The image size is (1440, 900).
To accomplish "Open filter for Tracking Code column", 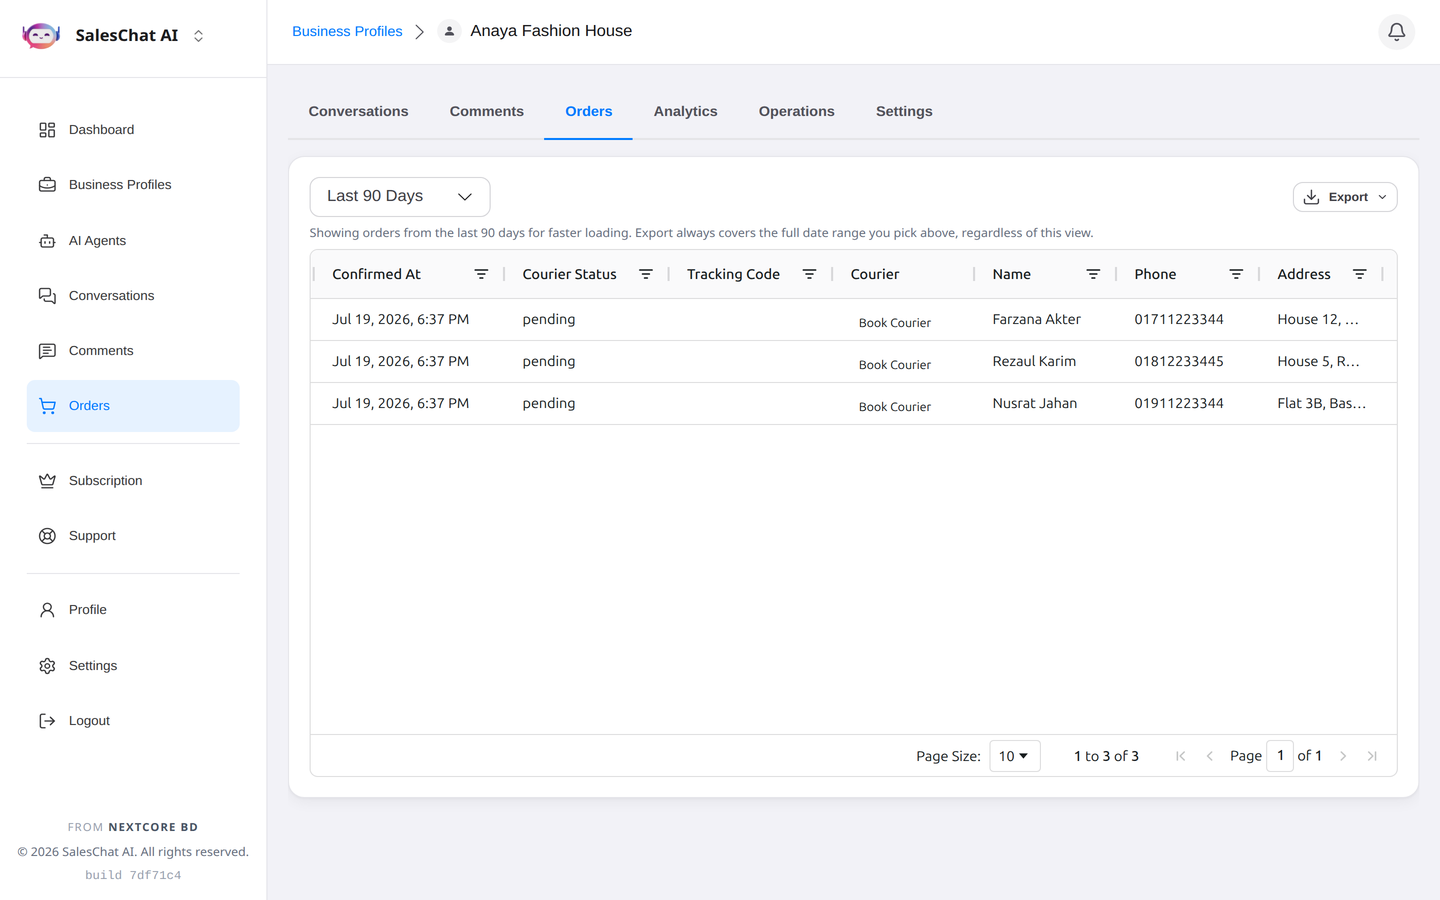I will 809,274.
